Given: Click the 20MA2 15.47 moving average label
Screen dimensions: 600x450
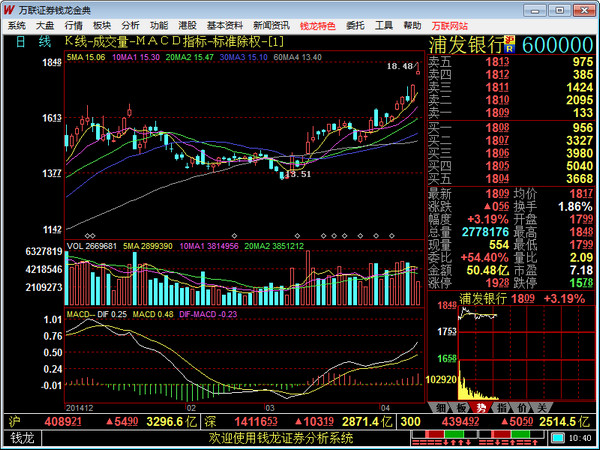Looking at the screenshot, I should click(189, 57).
